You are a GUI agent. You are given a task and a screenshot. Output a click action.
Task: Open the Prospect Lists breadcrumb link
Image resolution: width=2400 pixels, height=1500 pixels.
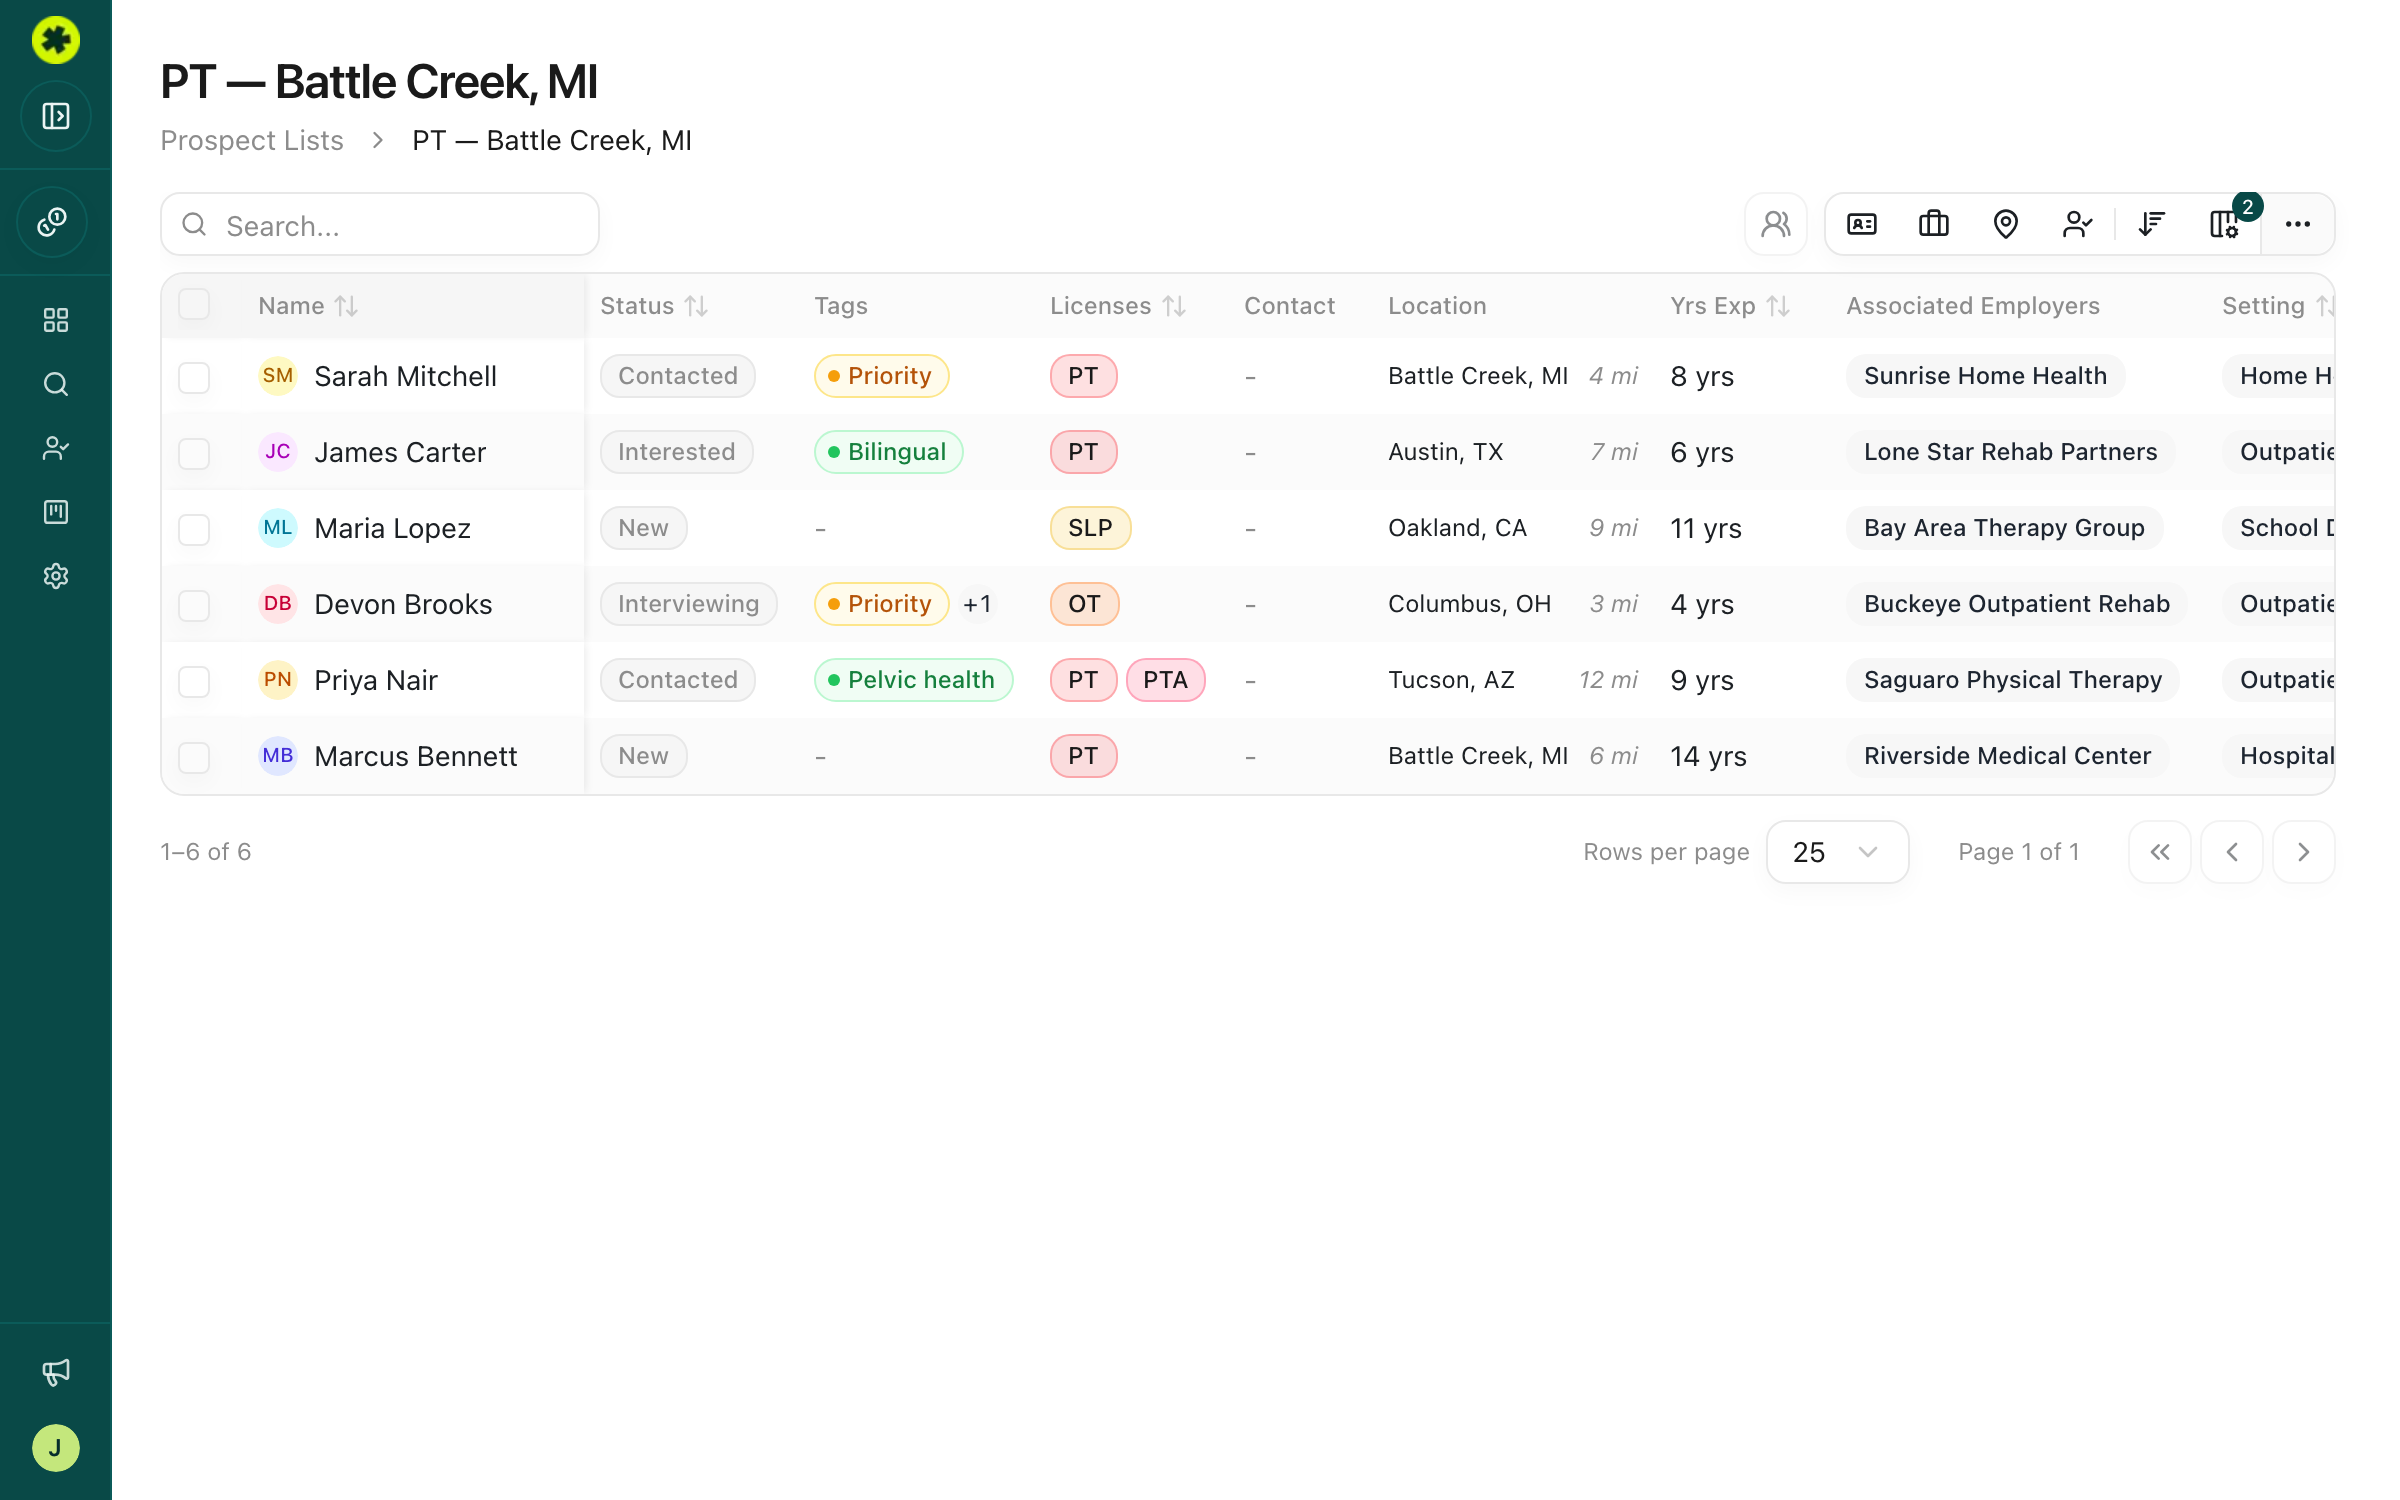252,141
